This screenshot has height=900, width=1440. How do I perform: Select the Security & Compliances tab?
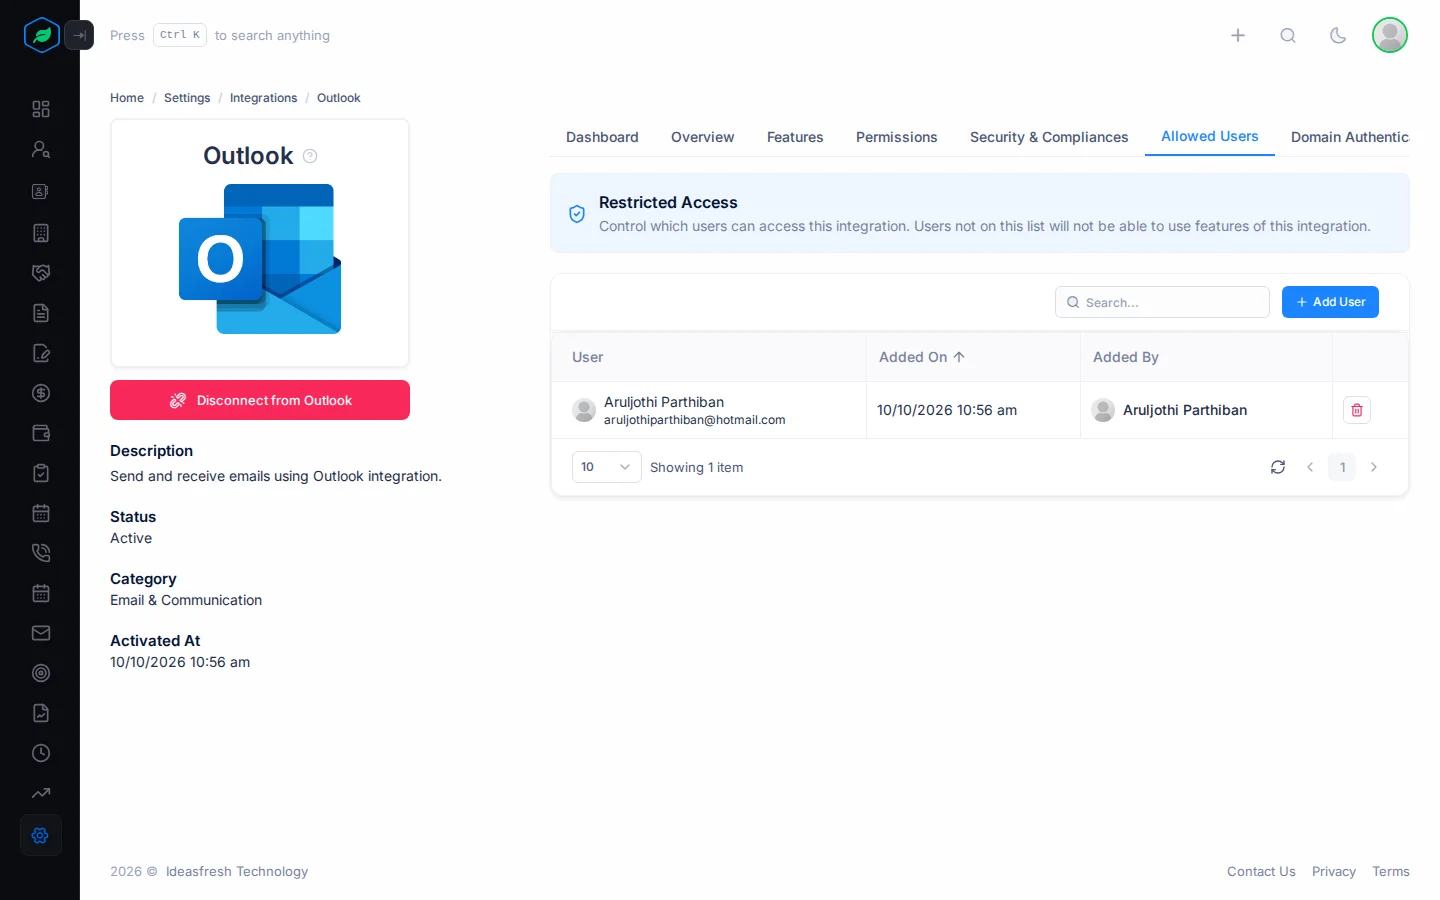[x=1049, y=137]
